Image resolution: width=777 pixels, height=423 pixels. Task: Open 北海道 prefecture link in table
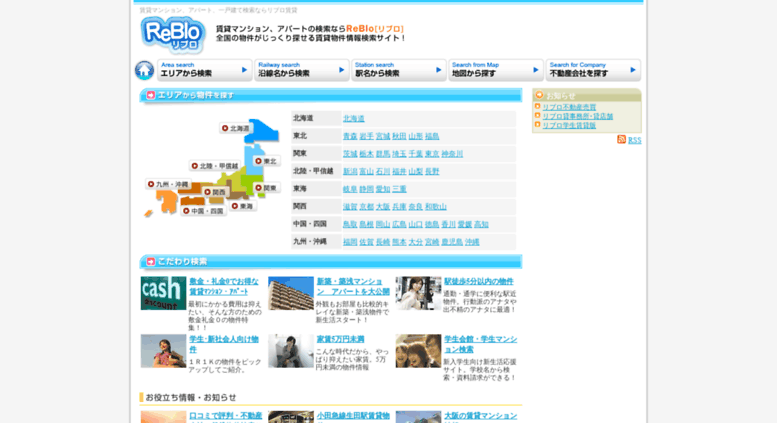coord(353,118)
